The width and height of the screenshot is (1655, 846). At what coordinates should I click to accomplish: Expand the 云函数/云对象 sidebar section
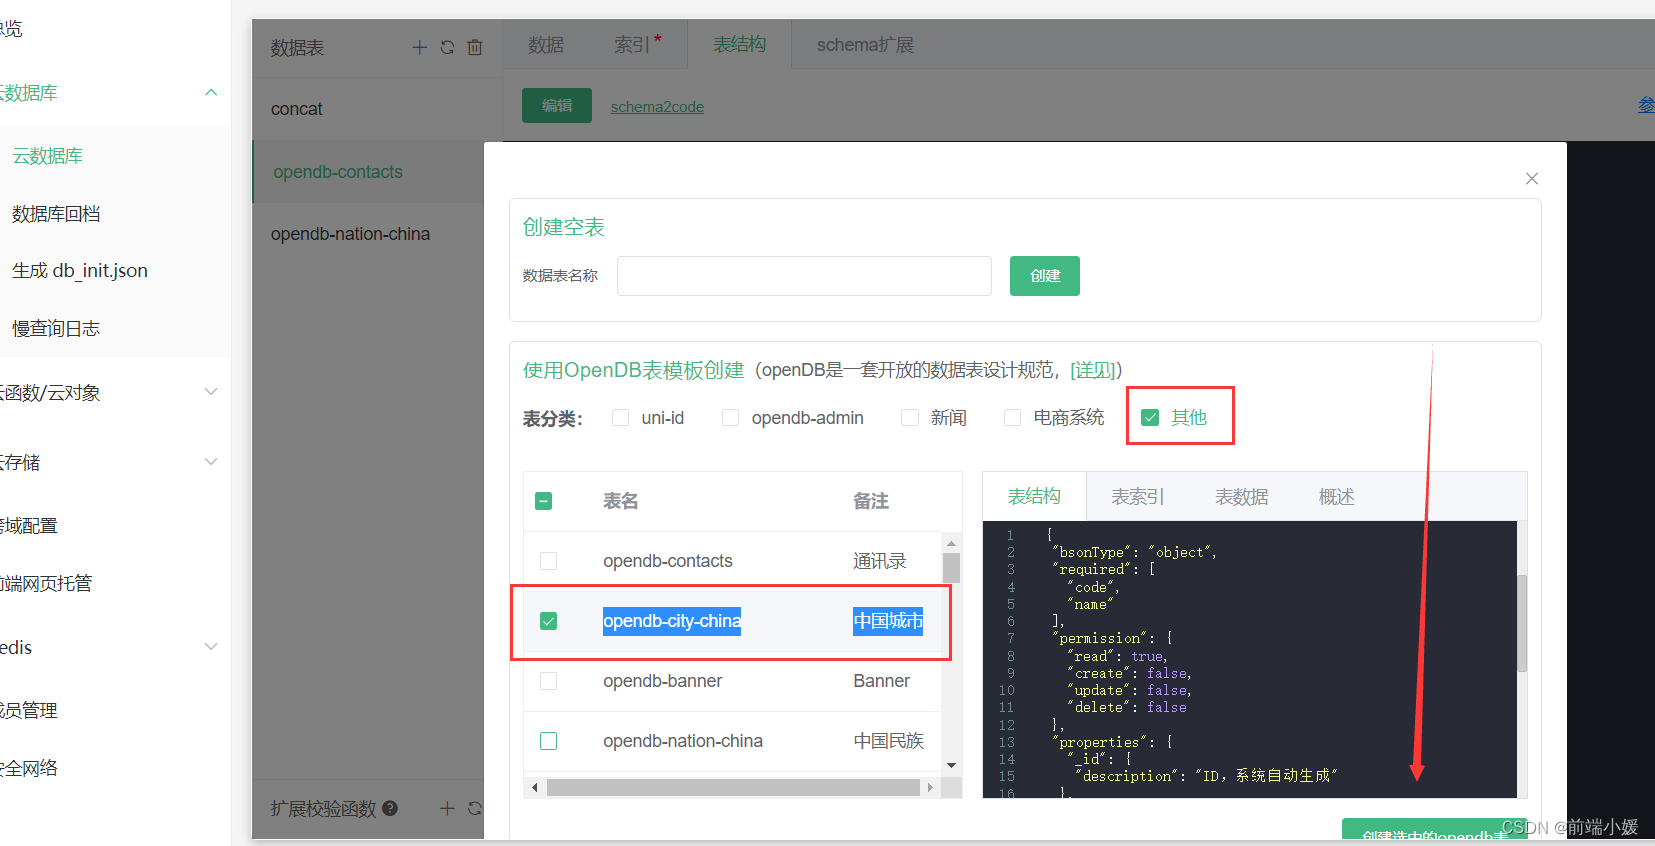click(211, 392)
